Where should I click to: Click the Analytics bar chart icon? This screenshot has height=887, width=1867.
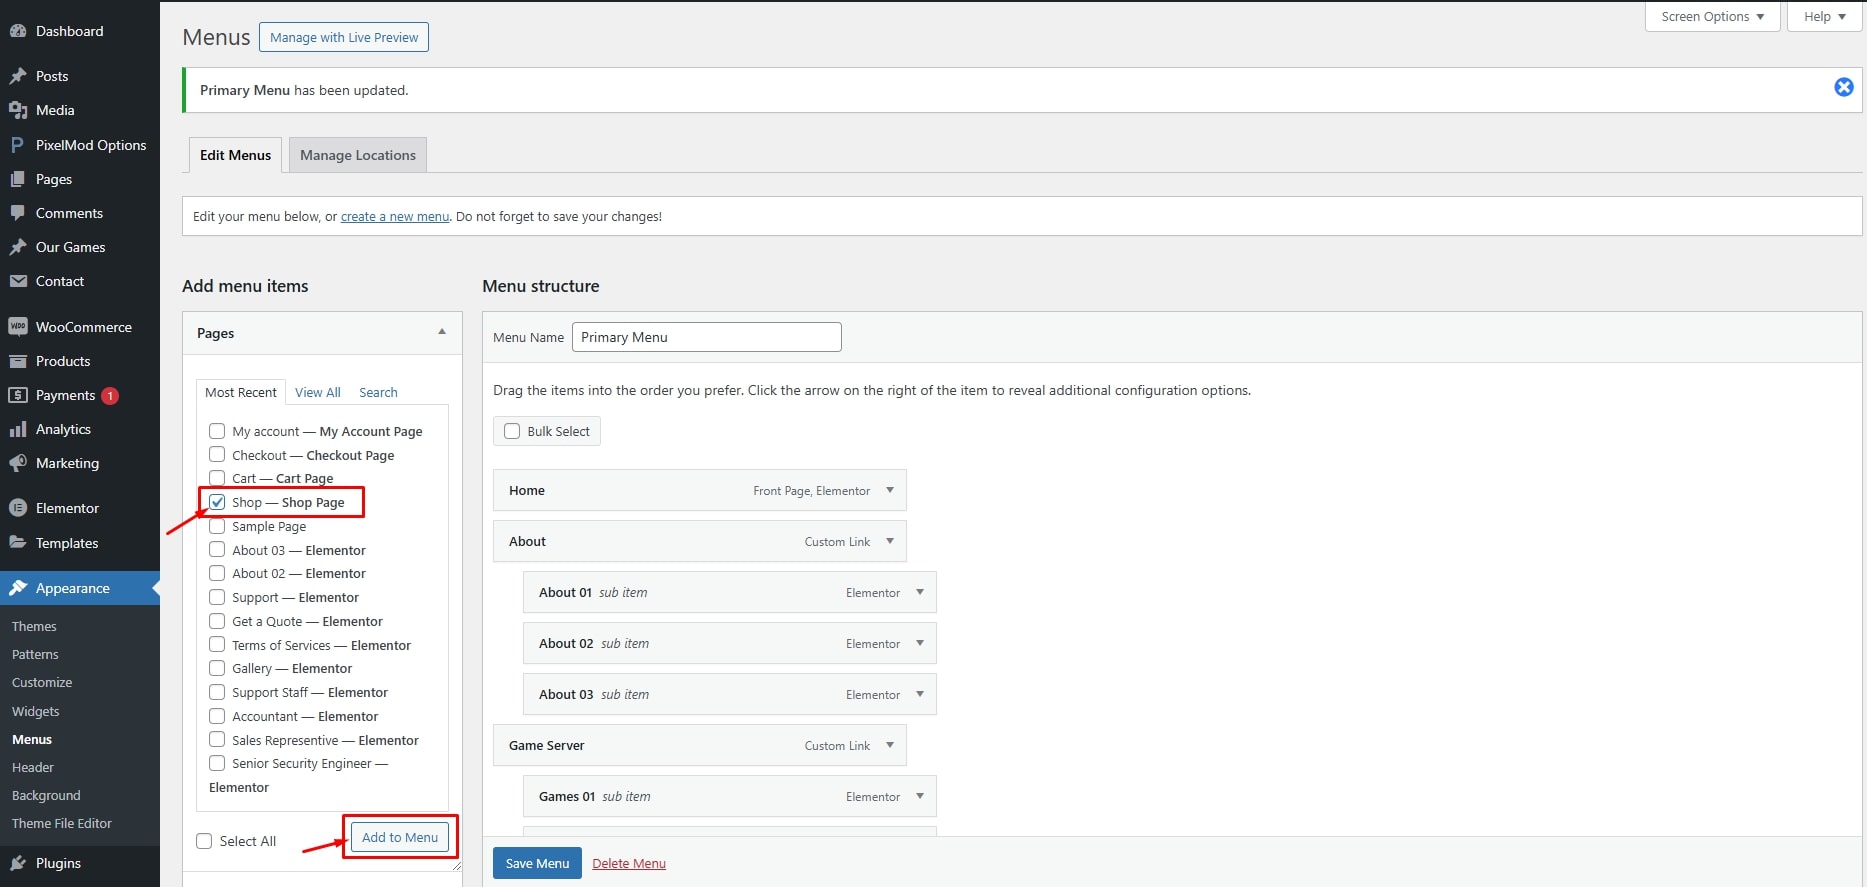click(18, 429)
